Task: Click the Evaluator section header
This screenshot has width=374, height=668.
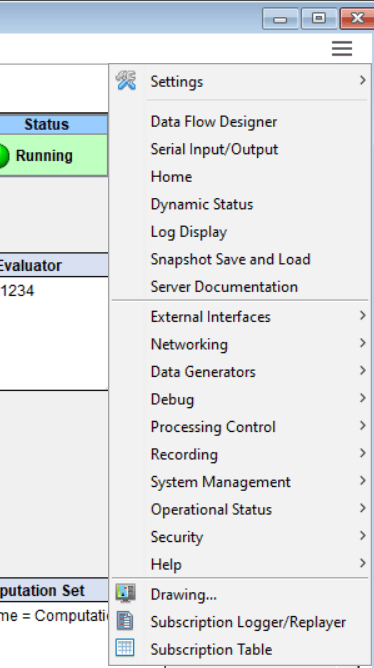Action: (54, 265)
